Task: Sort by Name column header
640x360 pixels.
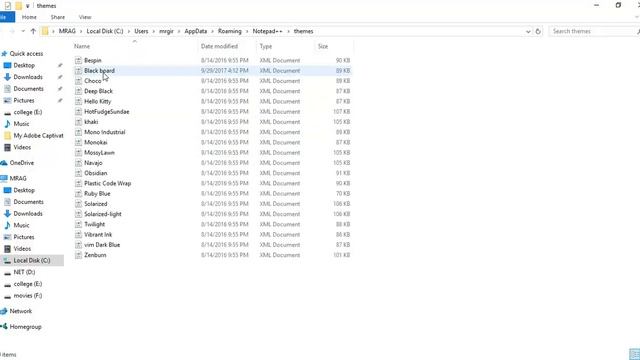Action: (x=82, y=46)
